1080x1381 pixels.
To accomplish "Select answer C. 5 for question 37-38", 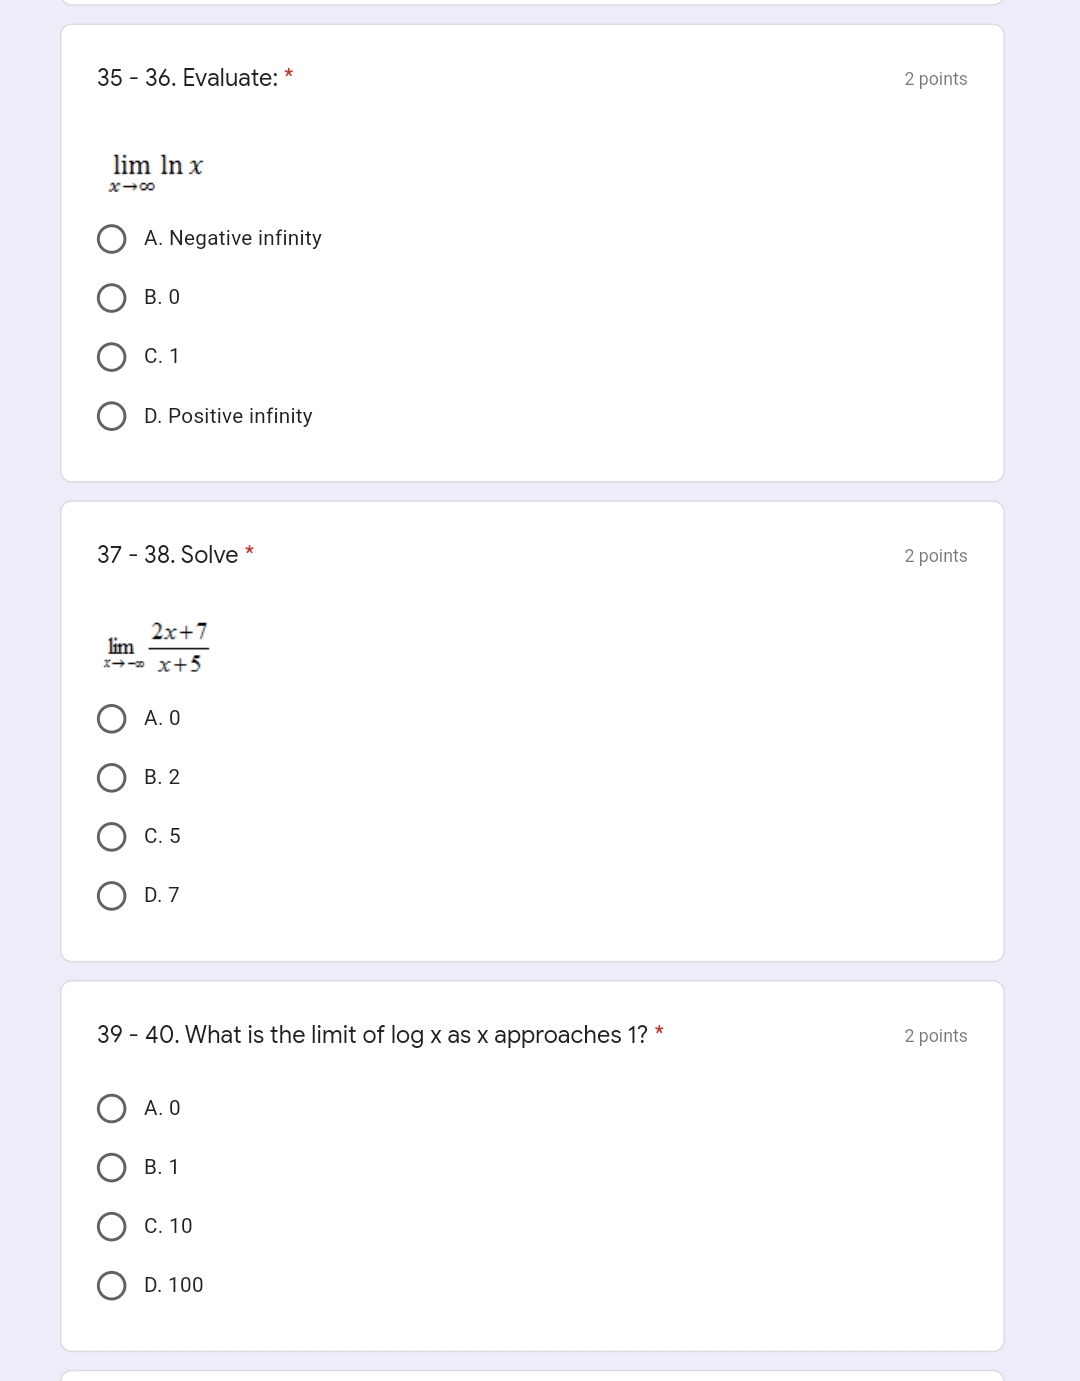I will 111,837.
